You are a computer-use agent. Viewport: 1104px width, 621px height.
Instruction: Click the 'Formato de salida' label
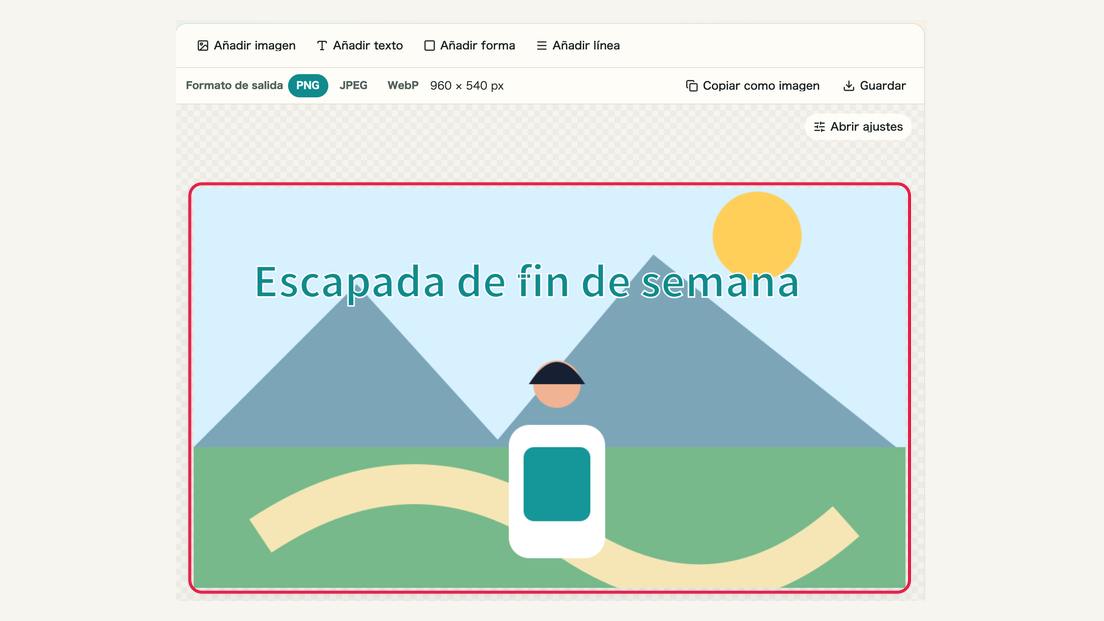[x=234, y=85]
